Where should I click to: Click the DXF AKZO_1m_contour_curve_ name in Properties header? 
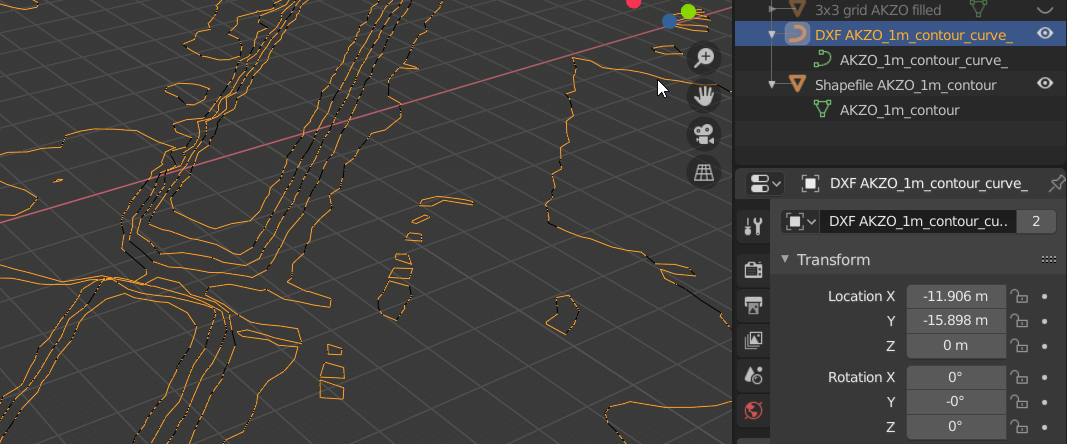click(929, 183)
